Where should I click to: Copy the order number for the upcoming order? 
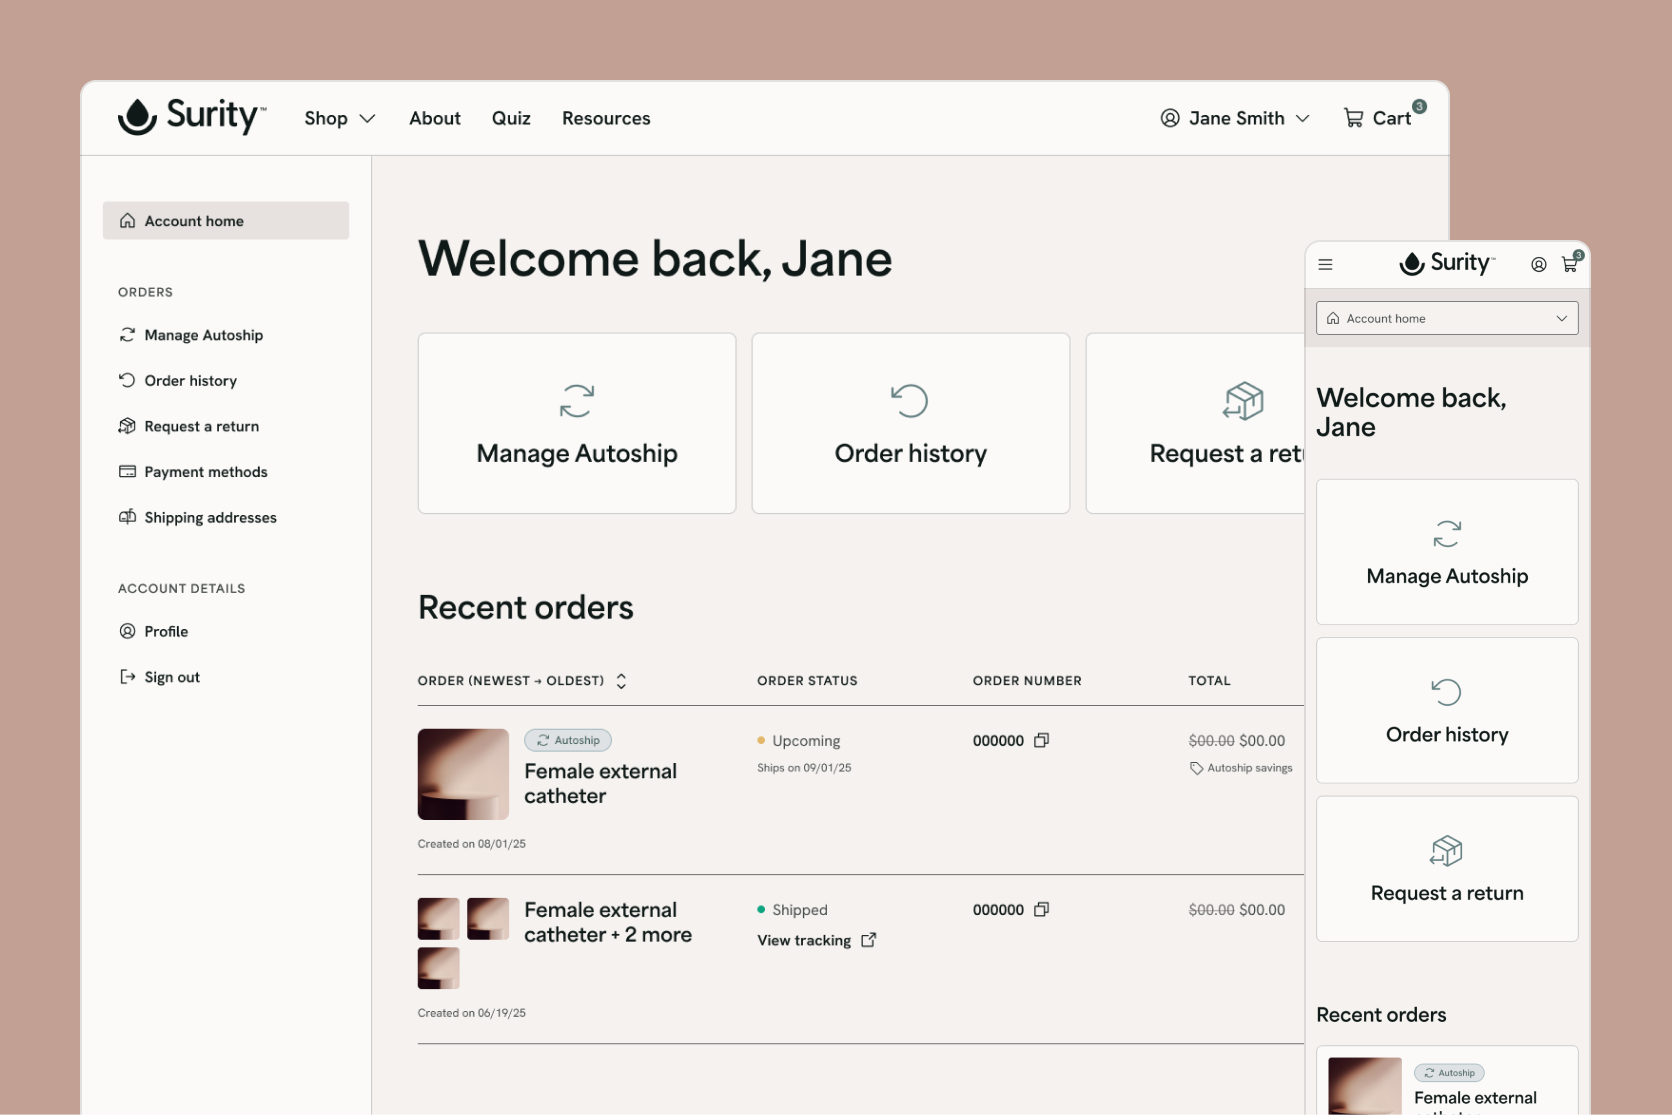click(1041, 740)
